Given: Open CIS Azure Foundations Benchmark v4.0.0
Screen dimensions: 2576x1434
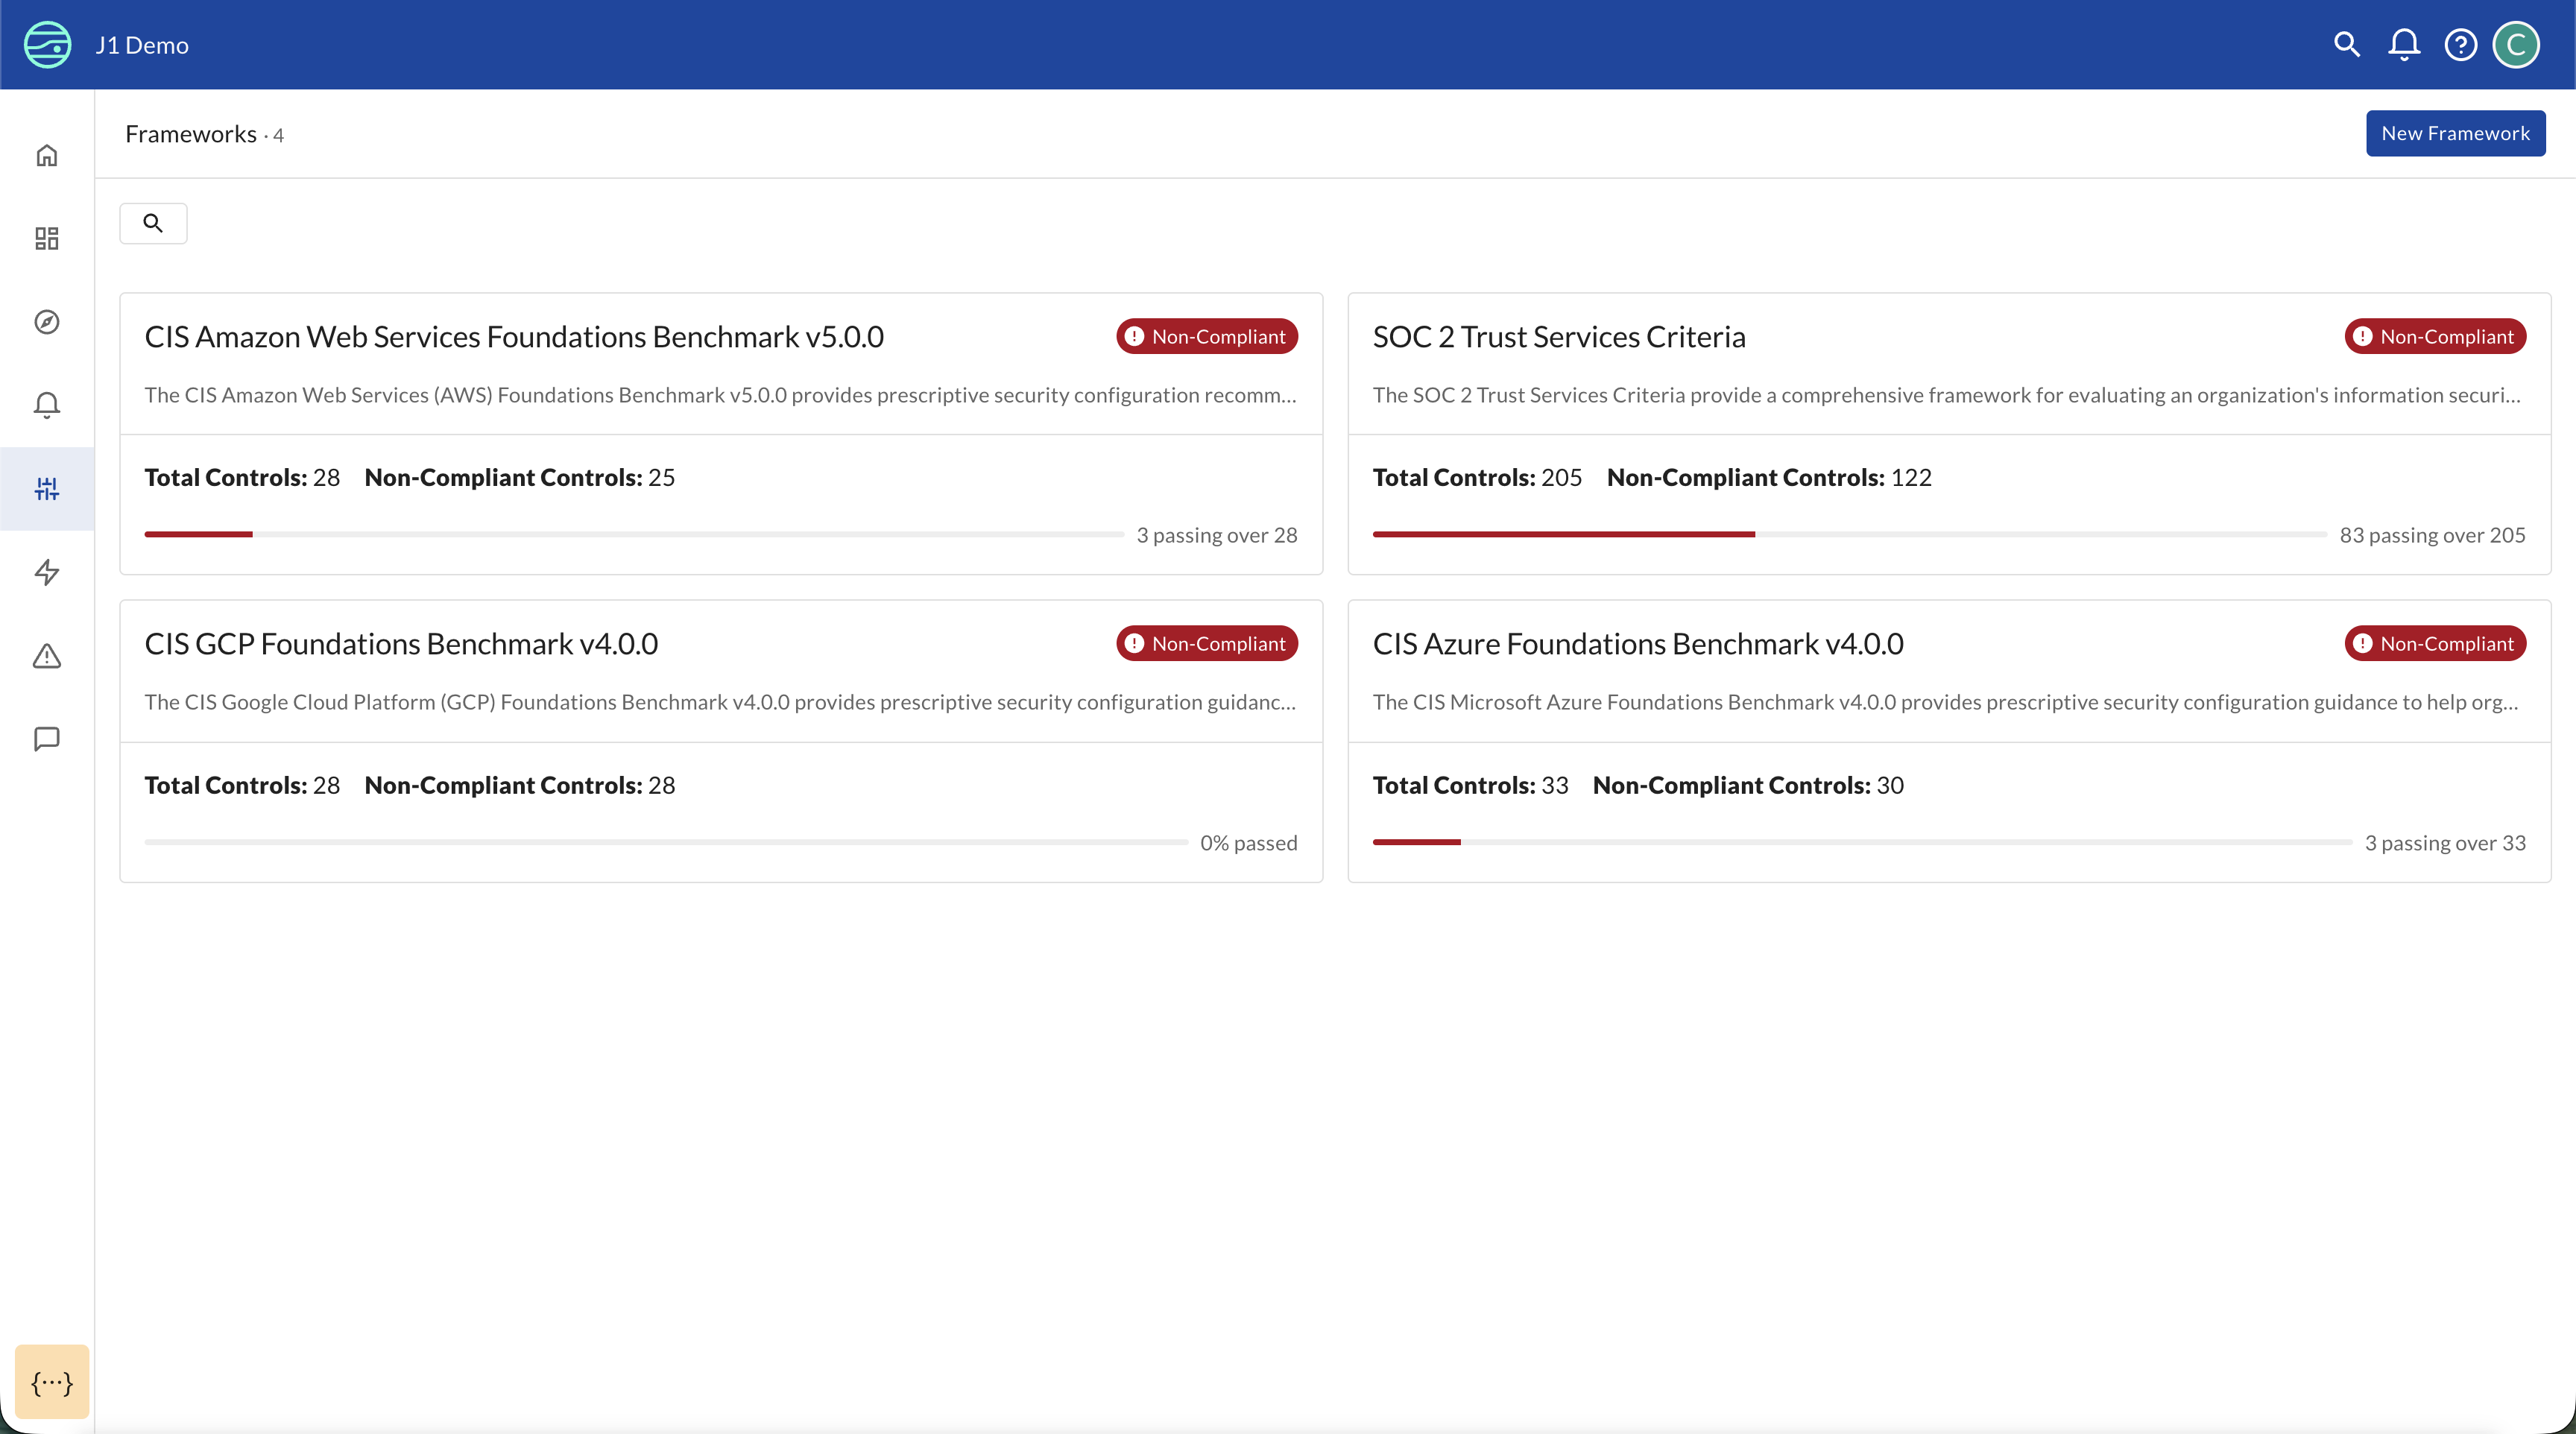Looking at the screenshot, I should tap(1638, 644).
